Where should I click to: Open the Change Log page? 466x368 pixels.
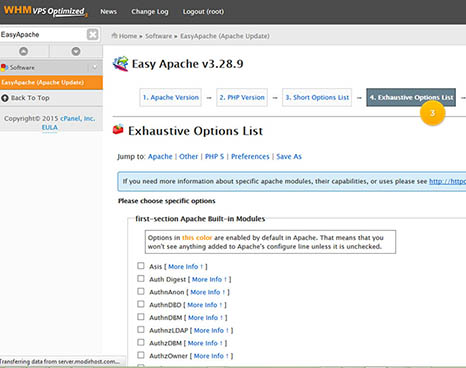coord(150,12)
